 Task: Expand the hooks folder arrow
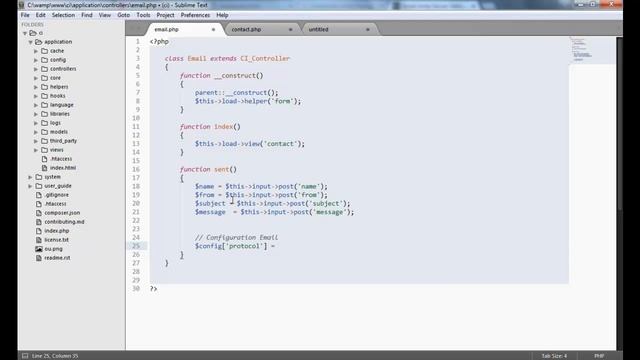pos(36,96)
